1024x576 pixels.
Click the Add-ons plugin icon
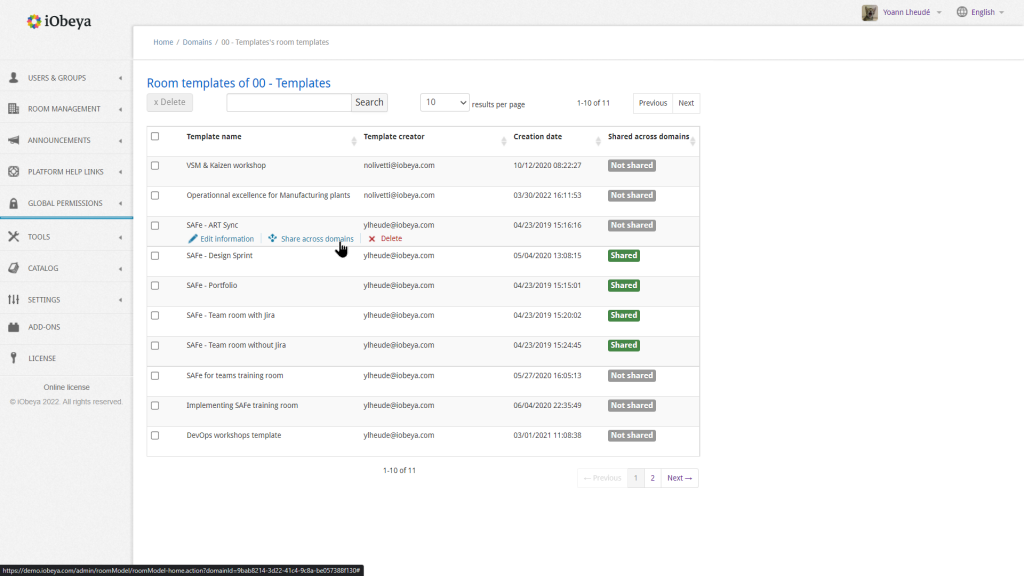coord(14,327)
